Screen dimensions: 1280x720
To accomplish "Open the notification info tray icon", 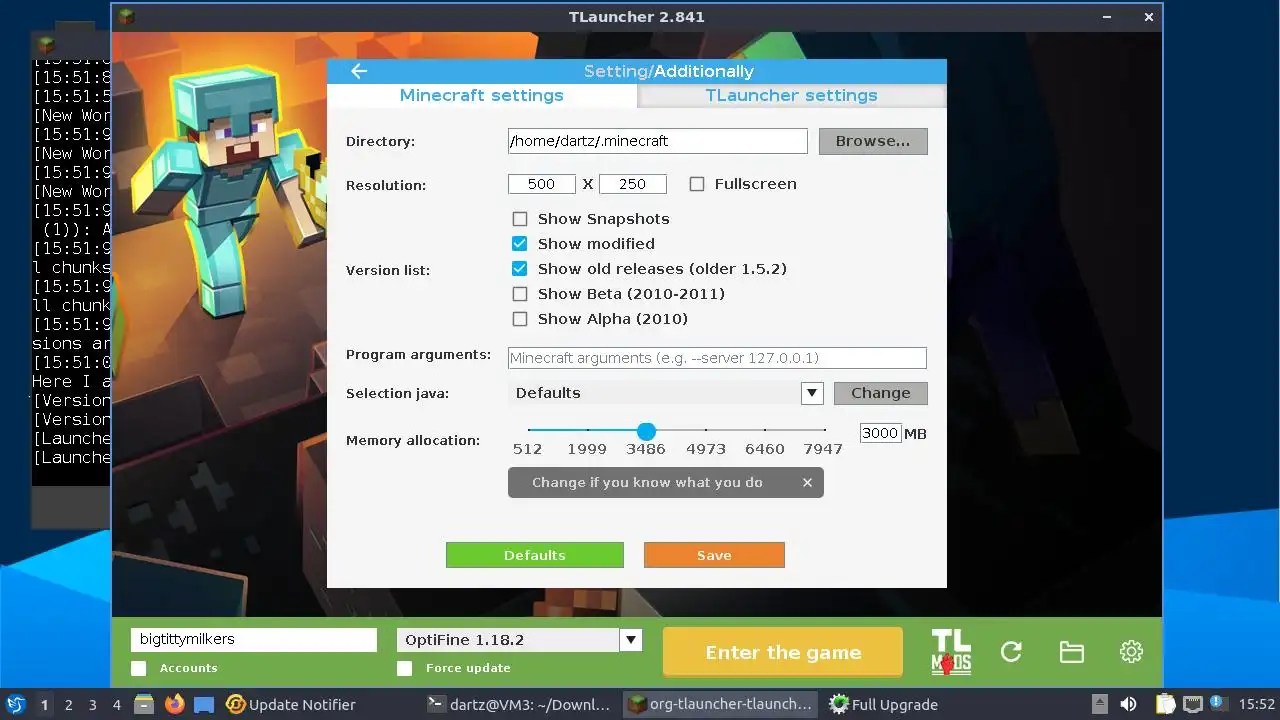I will point(1218,704).
